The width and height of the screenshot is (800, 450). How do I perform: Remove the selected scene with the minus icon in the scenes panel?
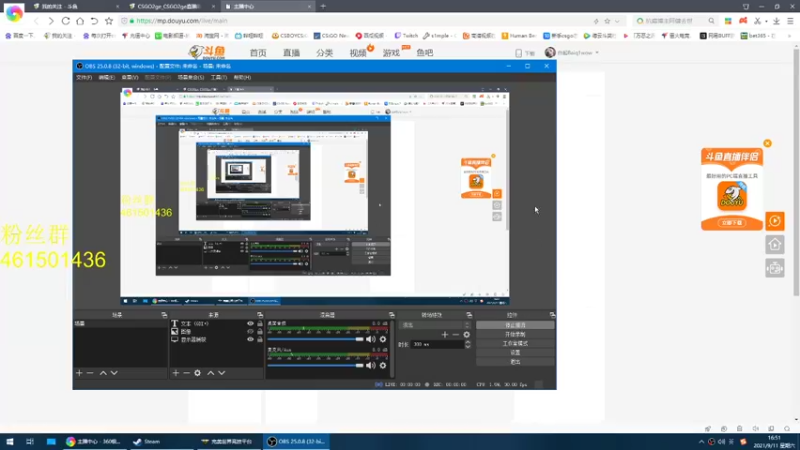point(90,373)
